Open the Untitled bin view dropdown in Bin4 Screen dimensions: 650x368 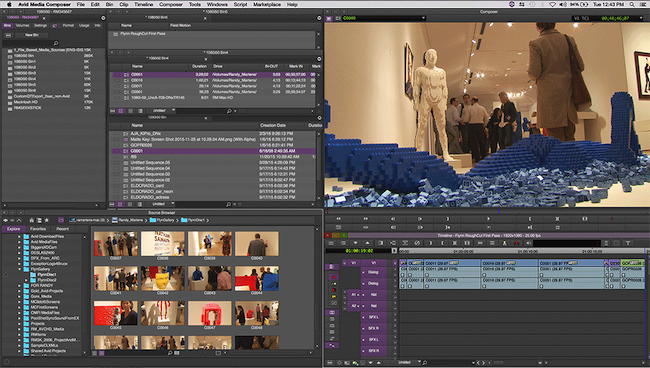click(173, 111)
